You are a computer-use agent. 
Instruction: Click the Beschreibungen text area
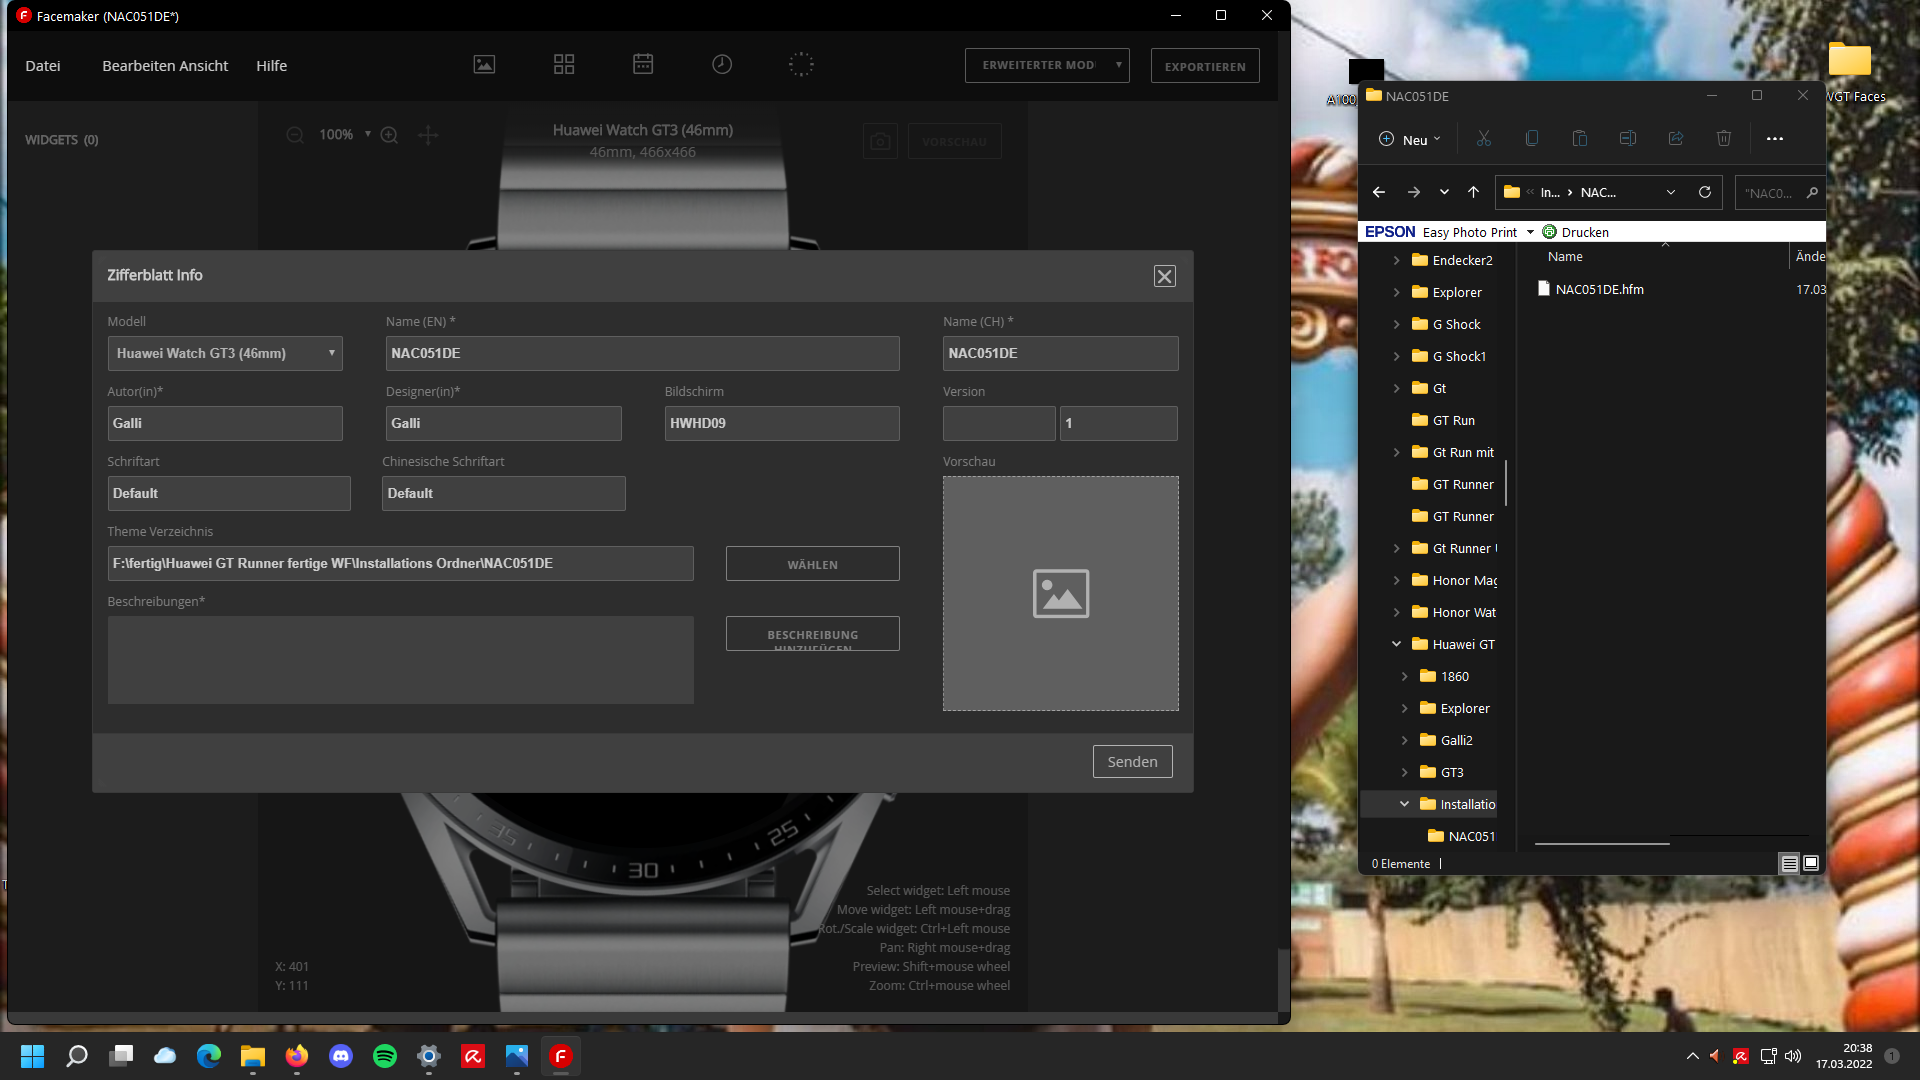point(400,660)
